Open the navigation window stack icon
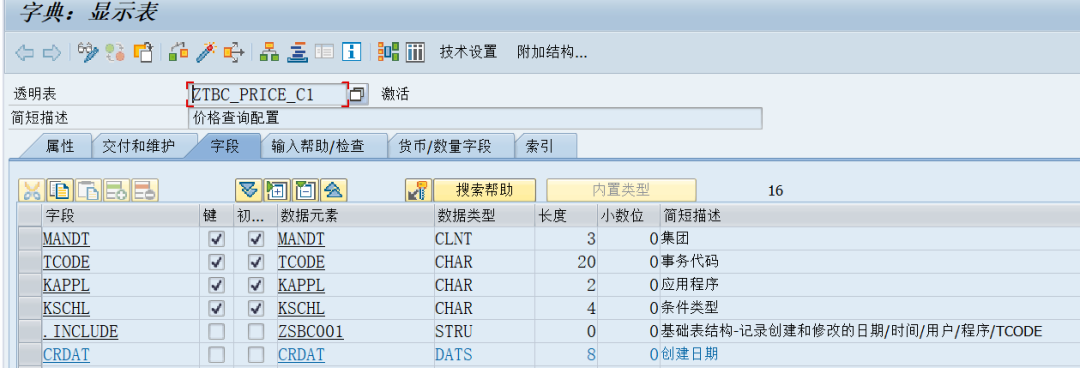This screenshot has width=1080, height=368. click(x=297, y=52)
